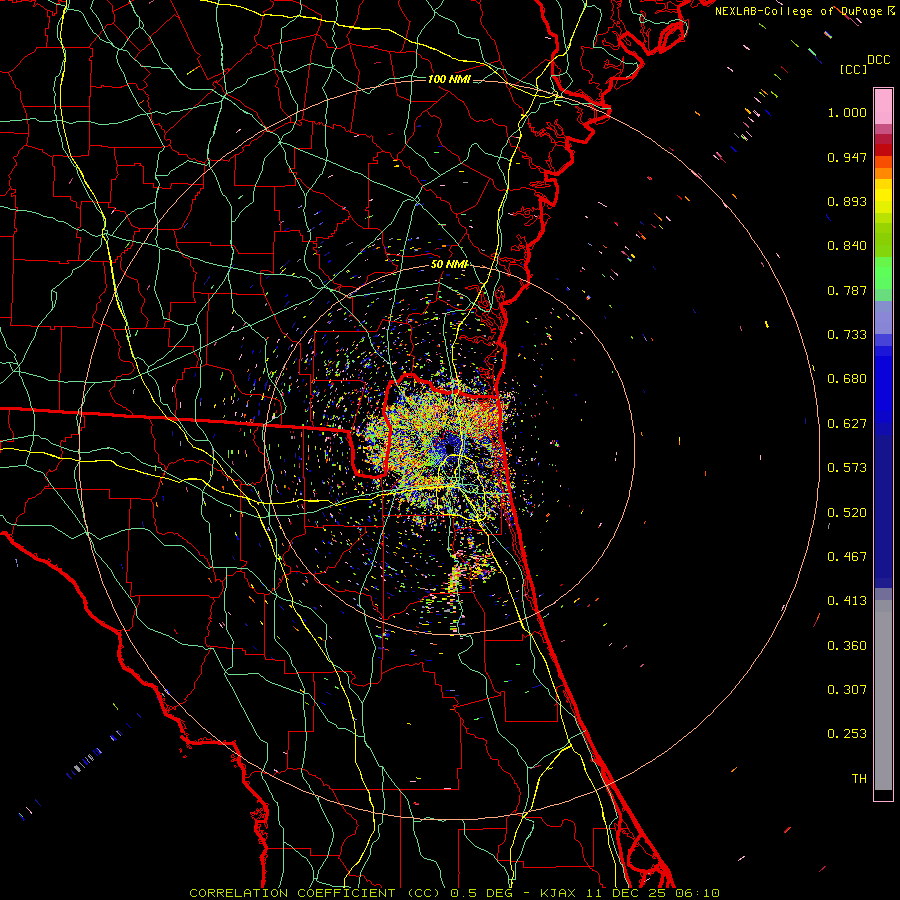Click the TH threshold label

[x=859, y=779]
